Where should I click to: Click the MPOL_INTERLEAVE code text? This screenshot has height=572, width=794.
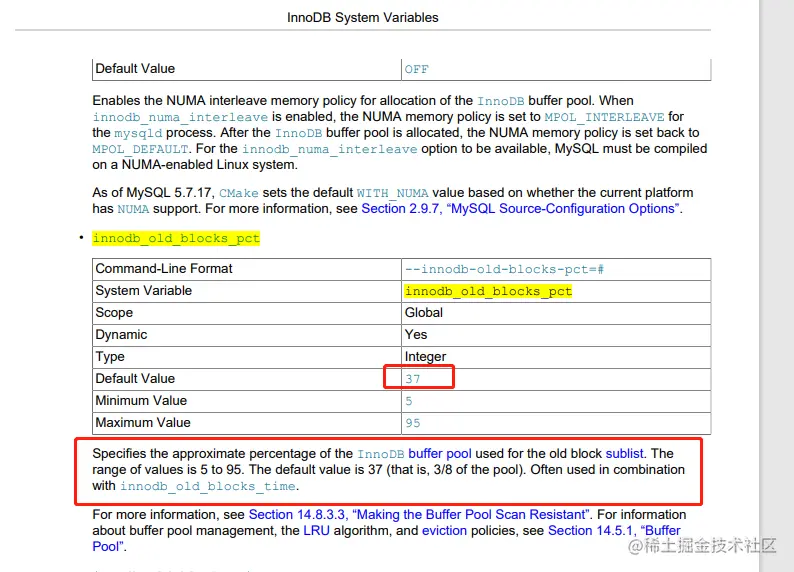pyautogui.click(x=604, y=117)
